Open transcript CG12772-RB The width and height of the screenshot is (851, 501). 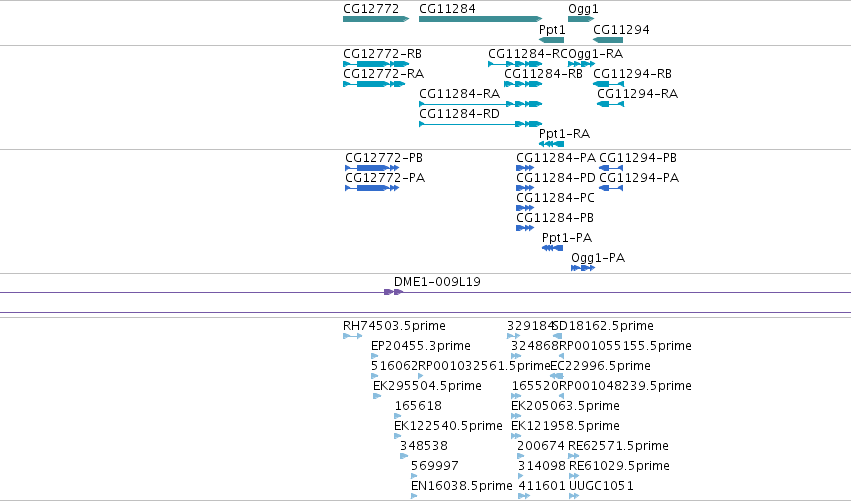pyautogui.click(x=383, y=54)
